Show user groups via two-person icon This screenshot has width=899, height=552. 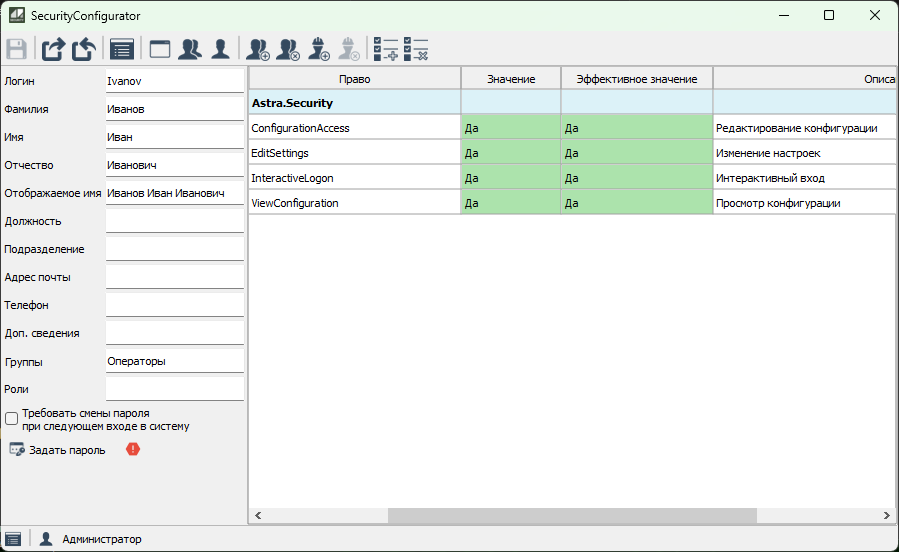tap(190, 48)
